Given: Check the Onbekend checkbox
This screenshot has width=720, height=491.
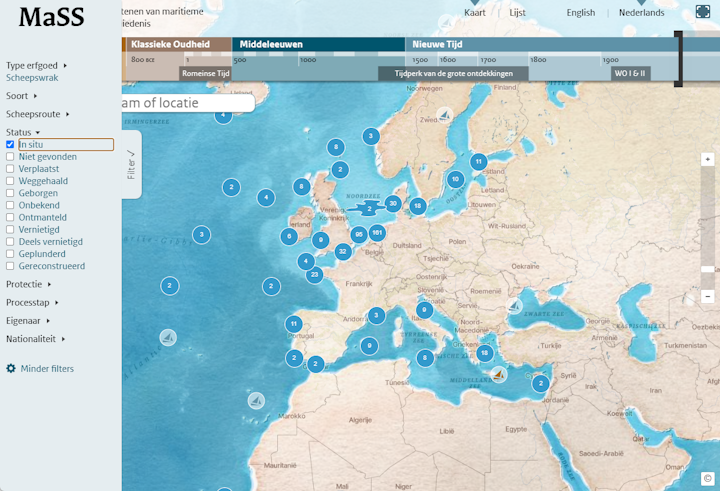Looking at the screenshot, I should point(10,205).
